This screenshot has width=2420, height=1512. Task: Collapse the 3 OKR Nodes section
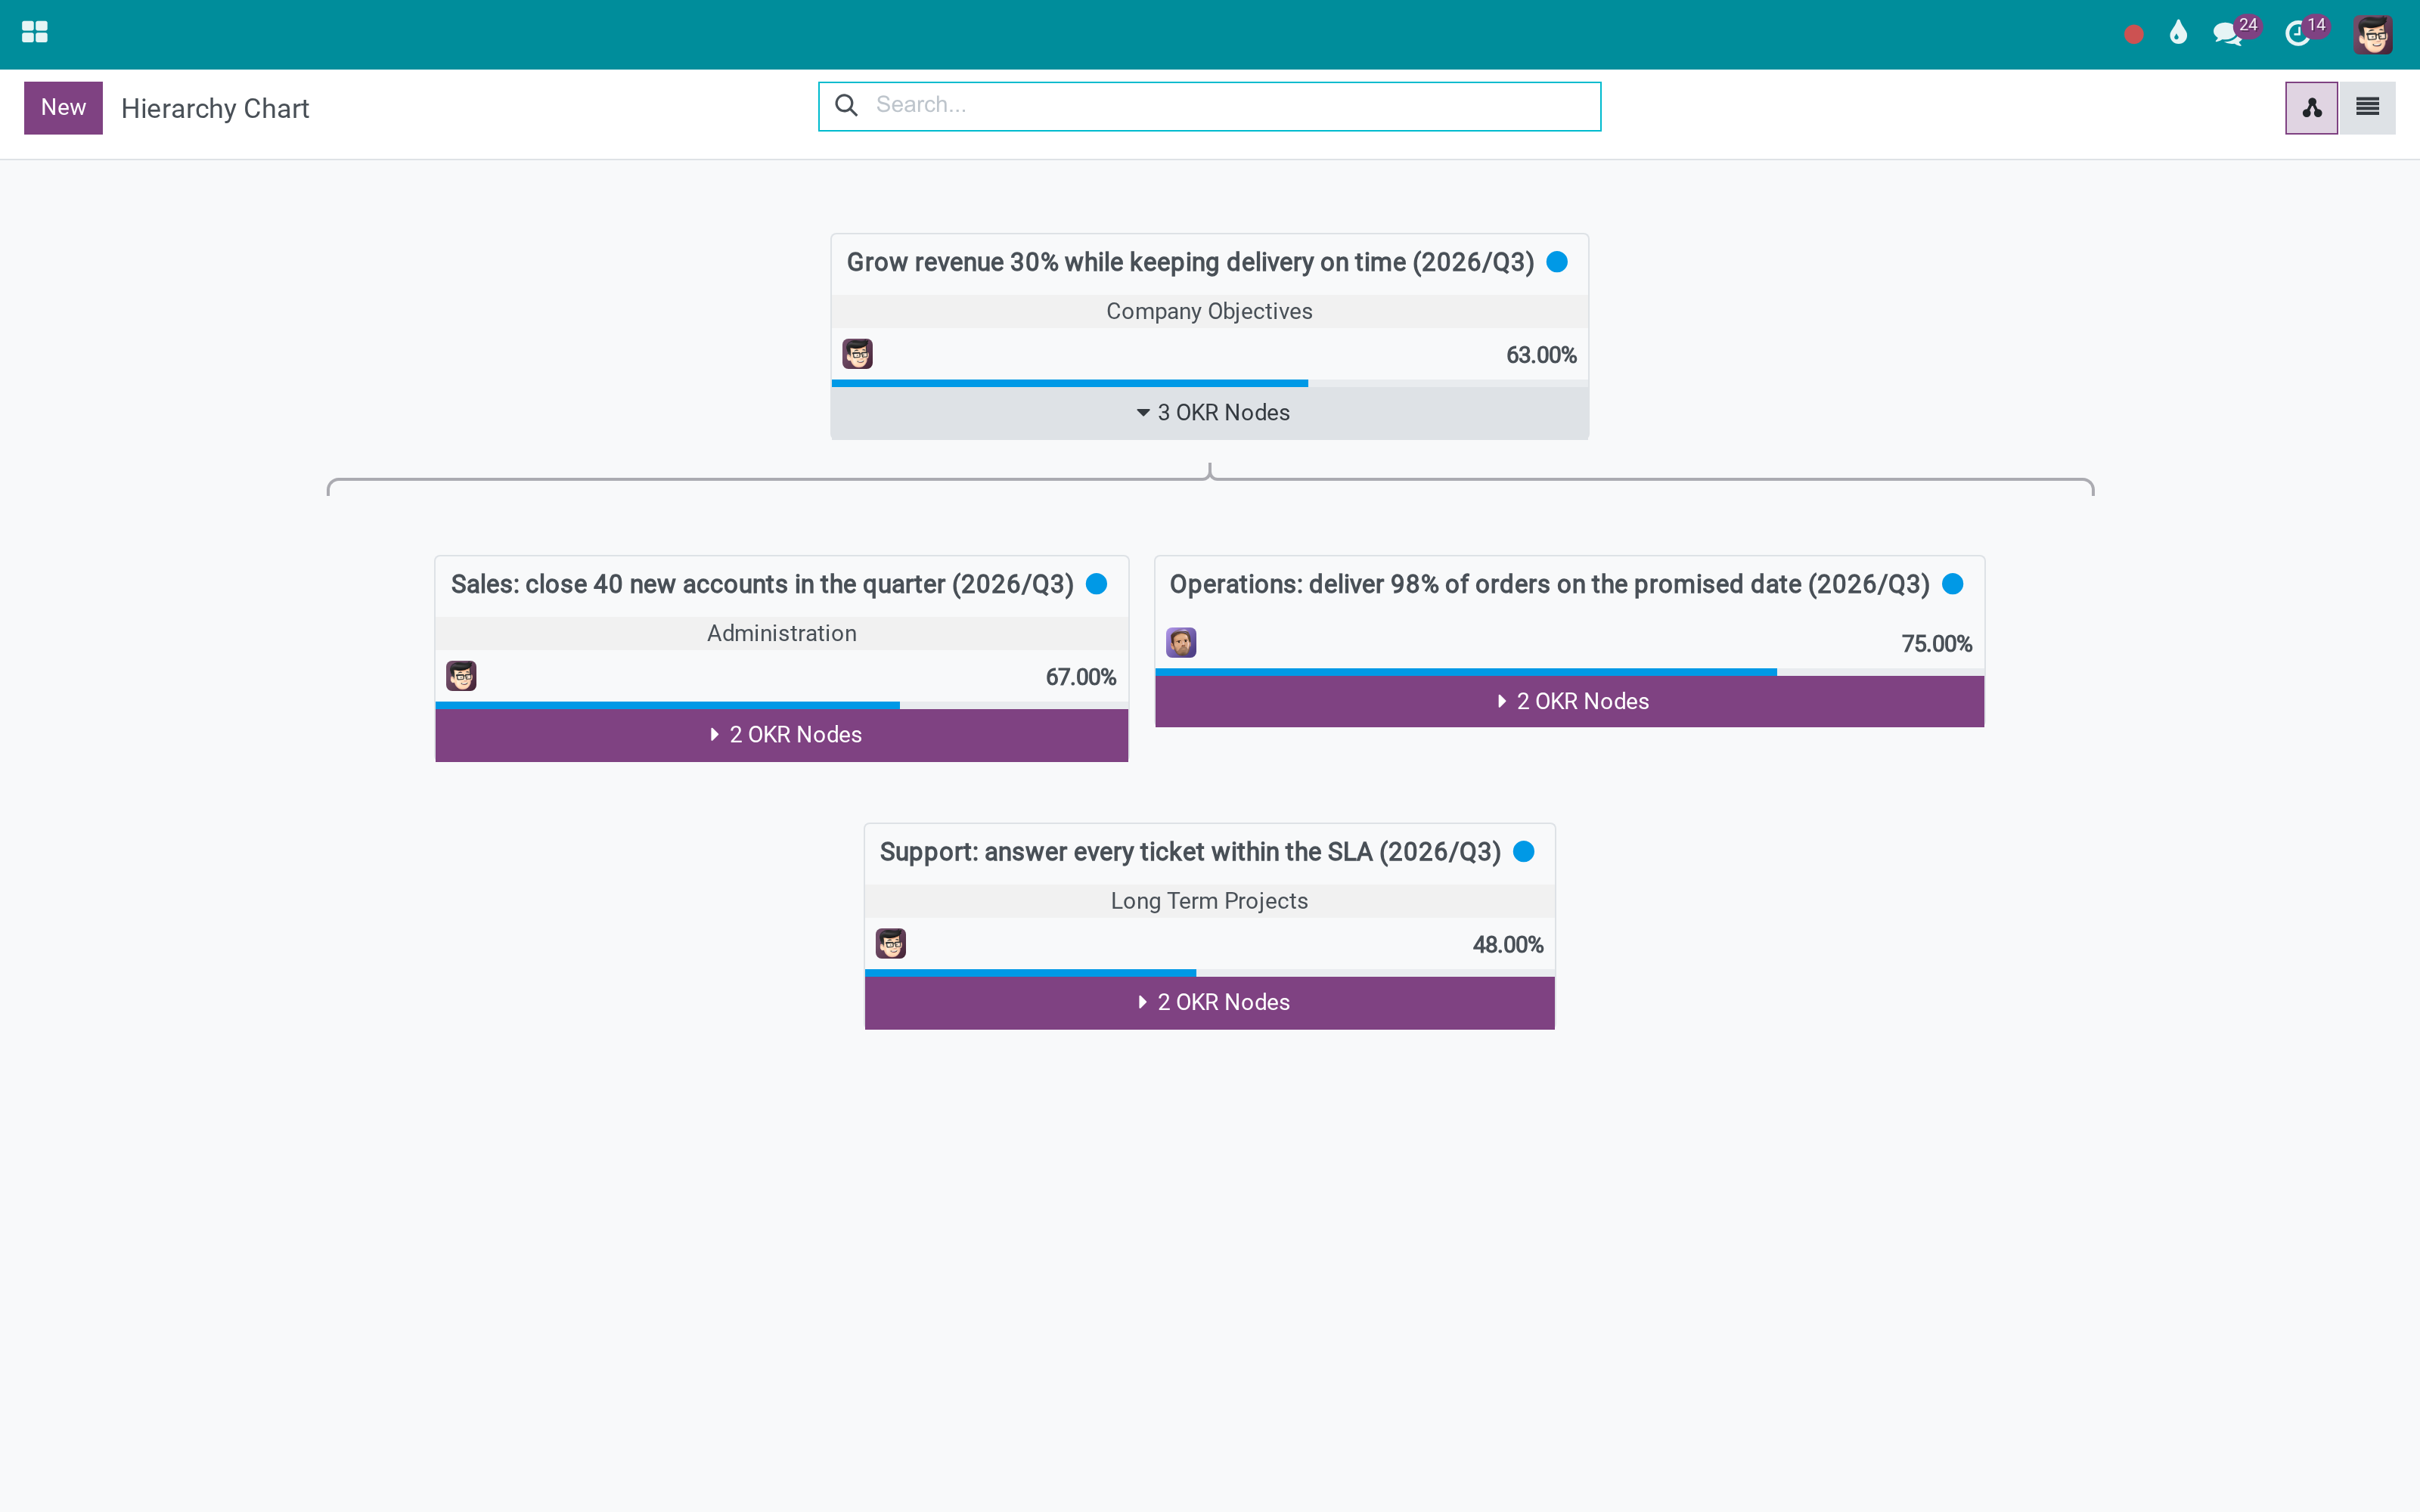[x=1210, y=413]
